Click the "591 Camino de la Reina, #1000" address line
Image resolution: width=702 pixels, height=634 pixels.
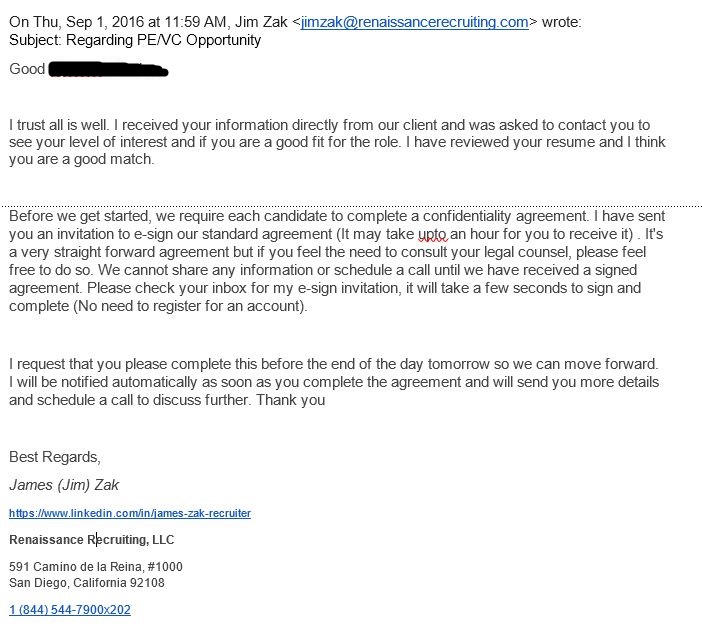96,567
